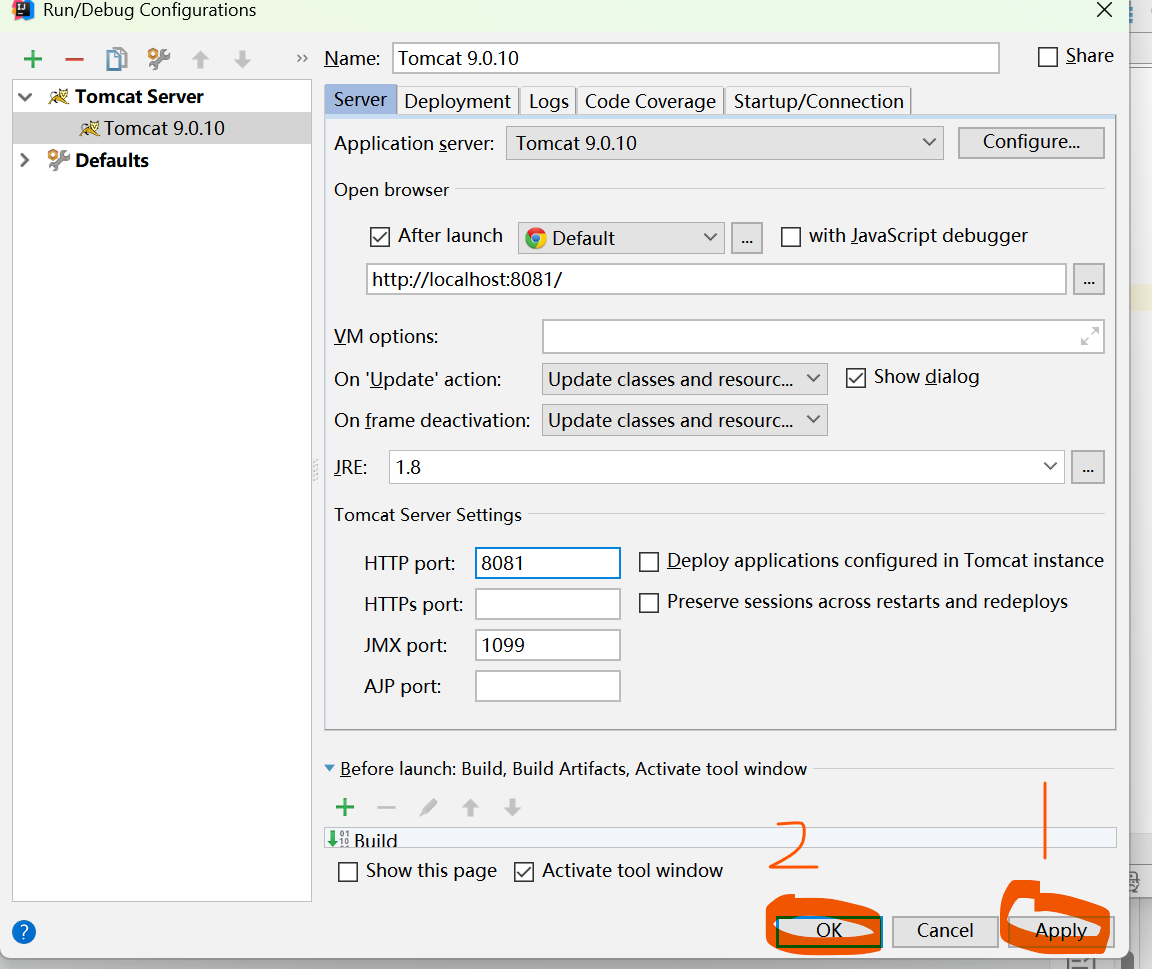Show more toolbar actions chevrons
Image resolution: width=1152 pixels, height=969 pixels.
tap(302, 58)
